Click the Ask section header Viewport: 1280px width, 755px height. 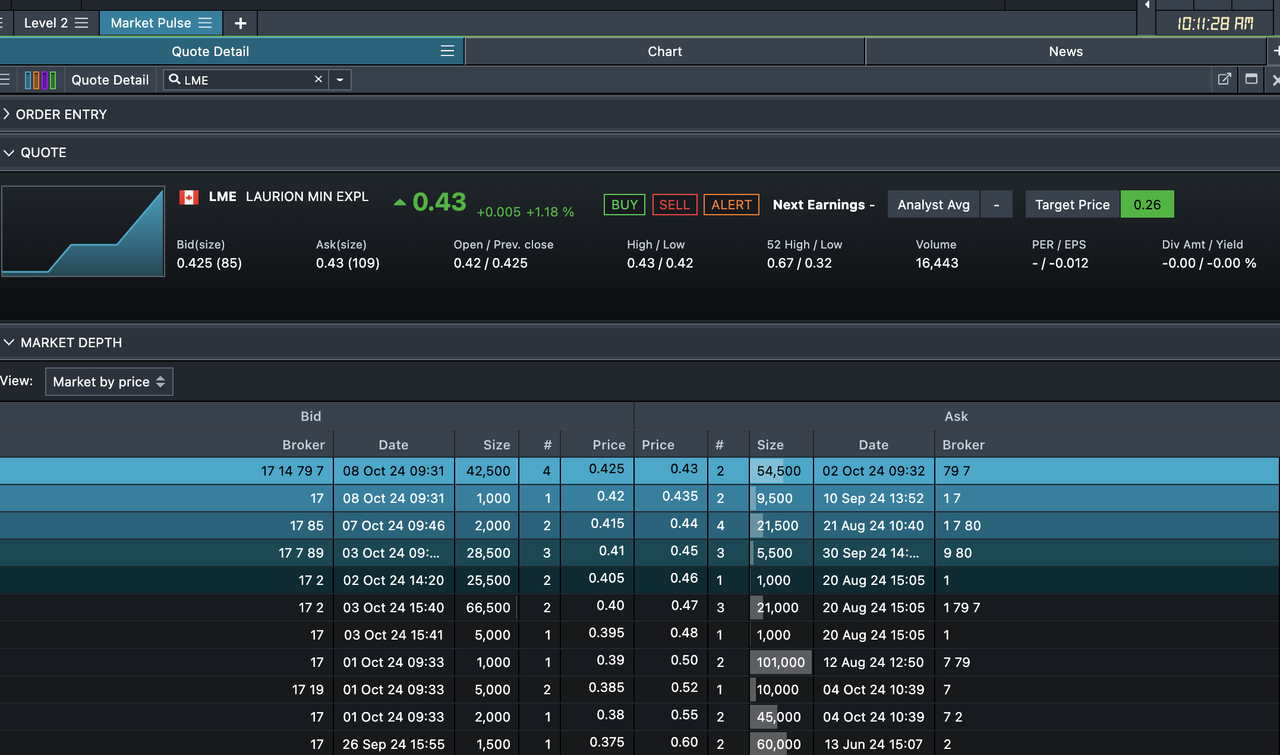coord(956,416)
